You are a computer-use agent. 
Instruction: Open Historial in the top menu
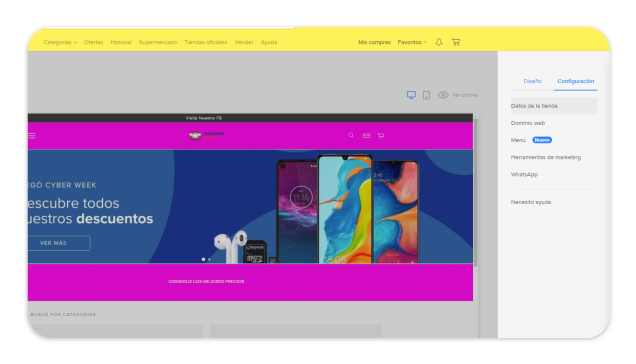tap(121, 42)
